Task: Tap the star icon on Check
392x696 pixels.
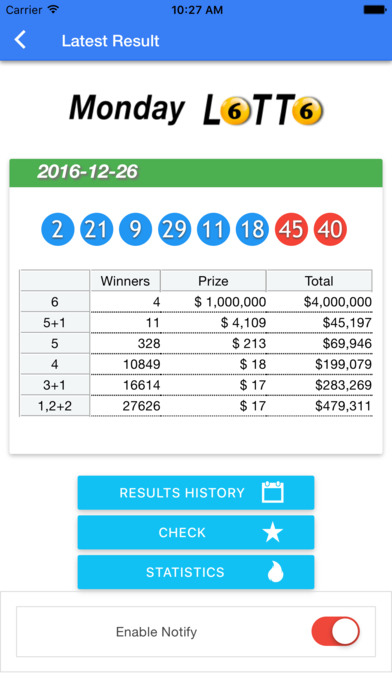Action: click(273, 532)
